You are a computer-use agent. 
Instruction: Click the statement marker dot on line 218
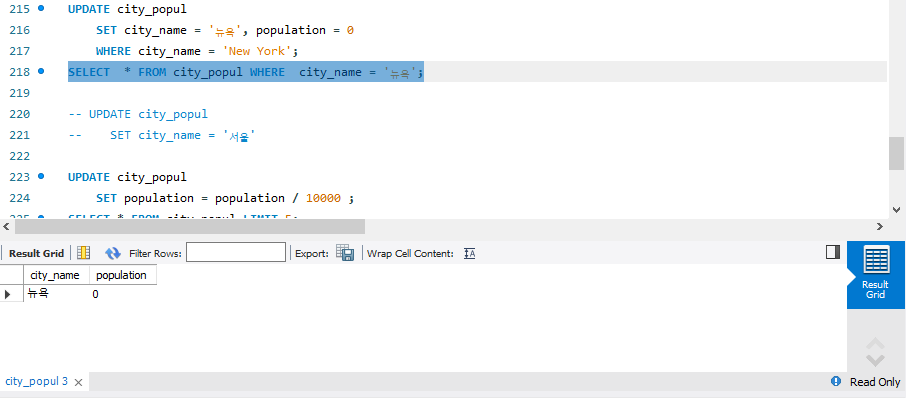click(x=40, y=71)
